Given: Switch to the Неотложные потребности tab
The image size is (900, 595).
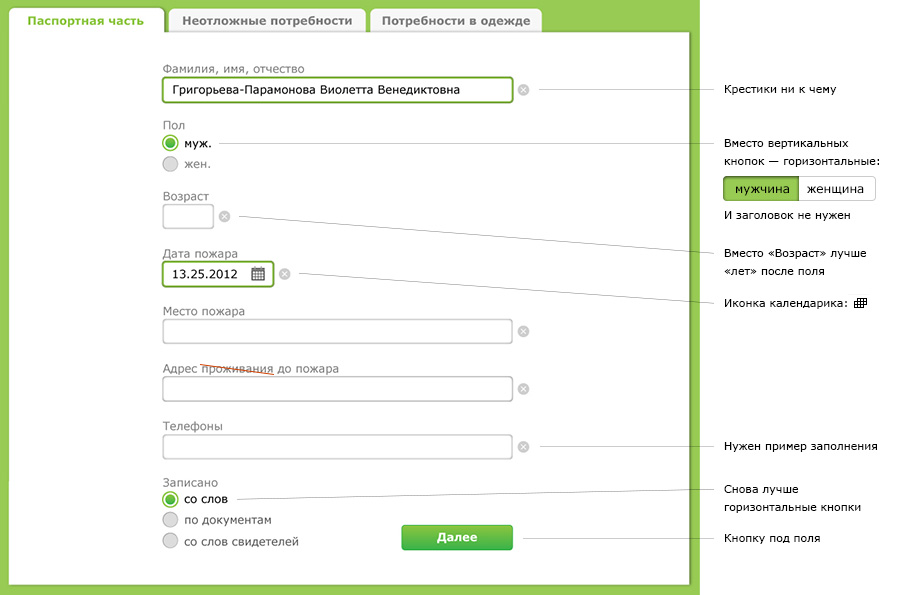Looking at the screenshot, I should tap(266, 20).
